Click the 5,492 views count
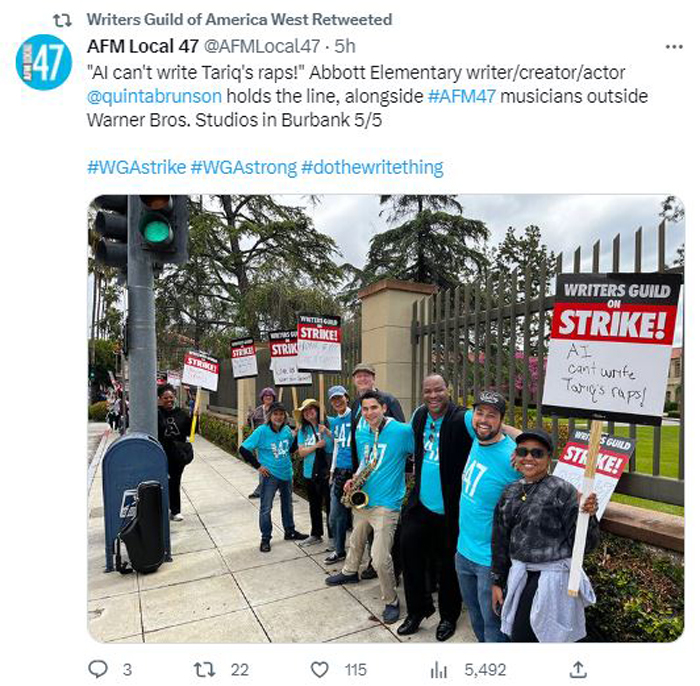The image size is (700, 686). point(485,669)
